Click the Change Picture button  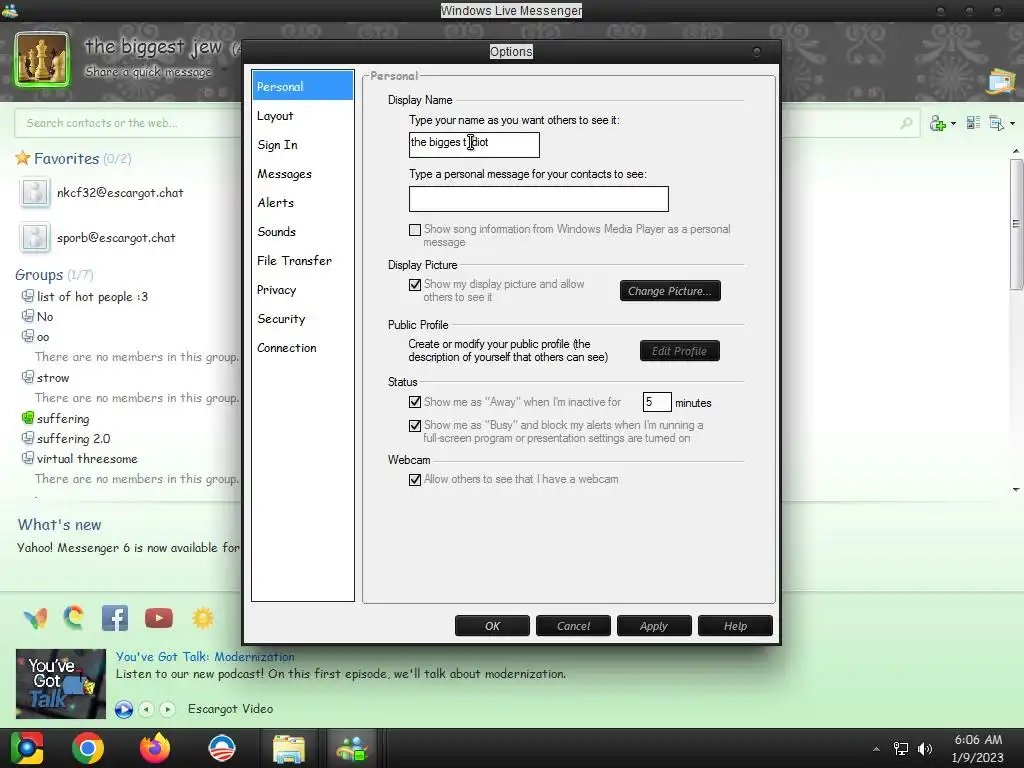[x=670, y=291]
